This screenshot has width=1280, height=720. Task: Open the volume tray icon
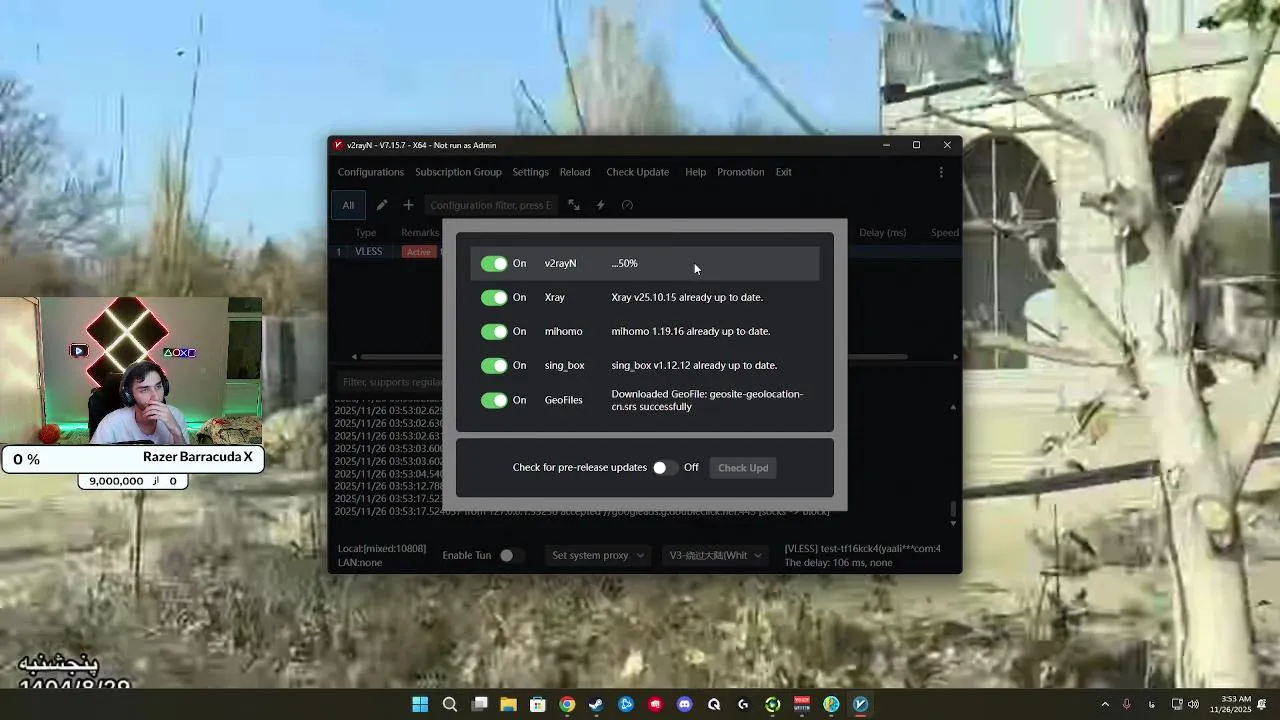pos(1193,705)
